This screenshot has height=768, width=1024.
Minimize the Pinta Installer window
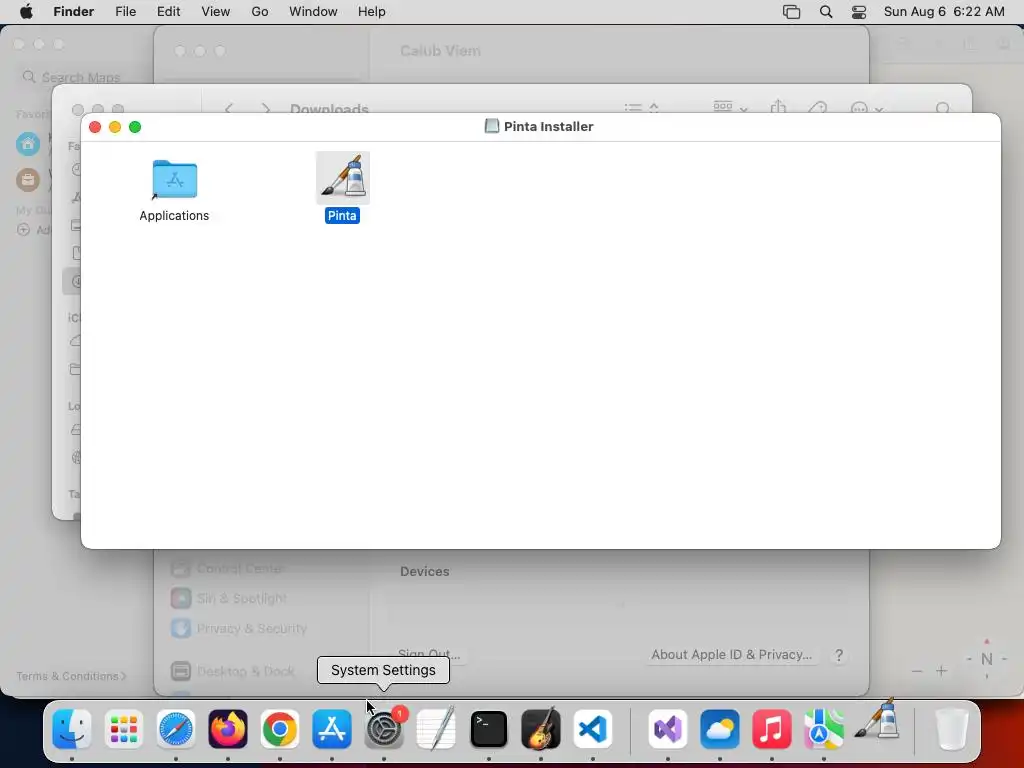[x=115, y=127]
